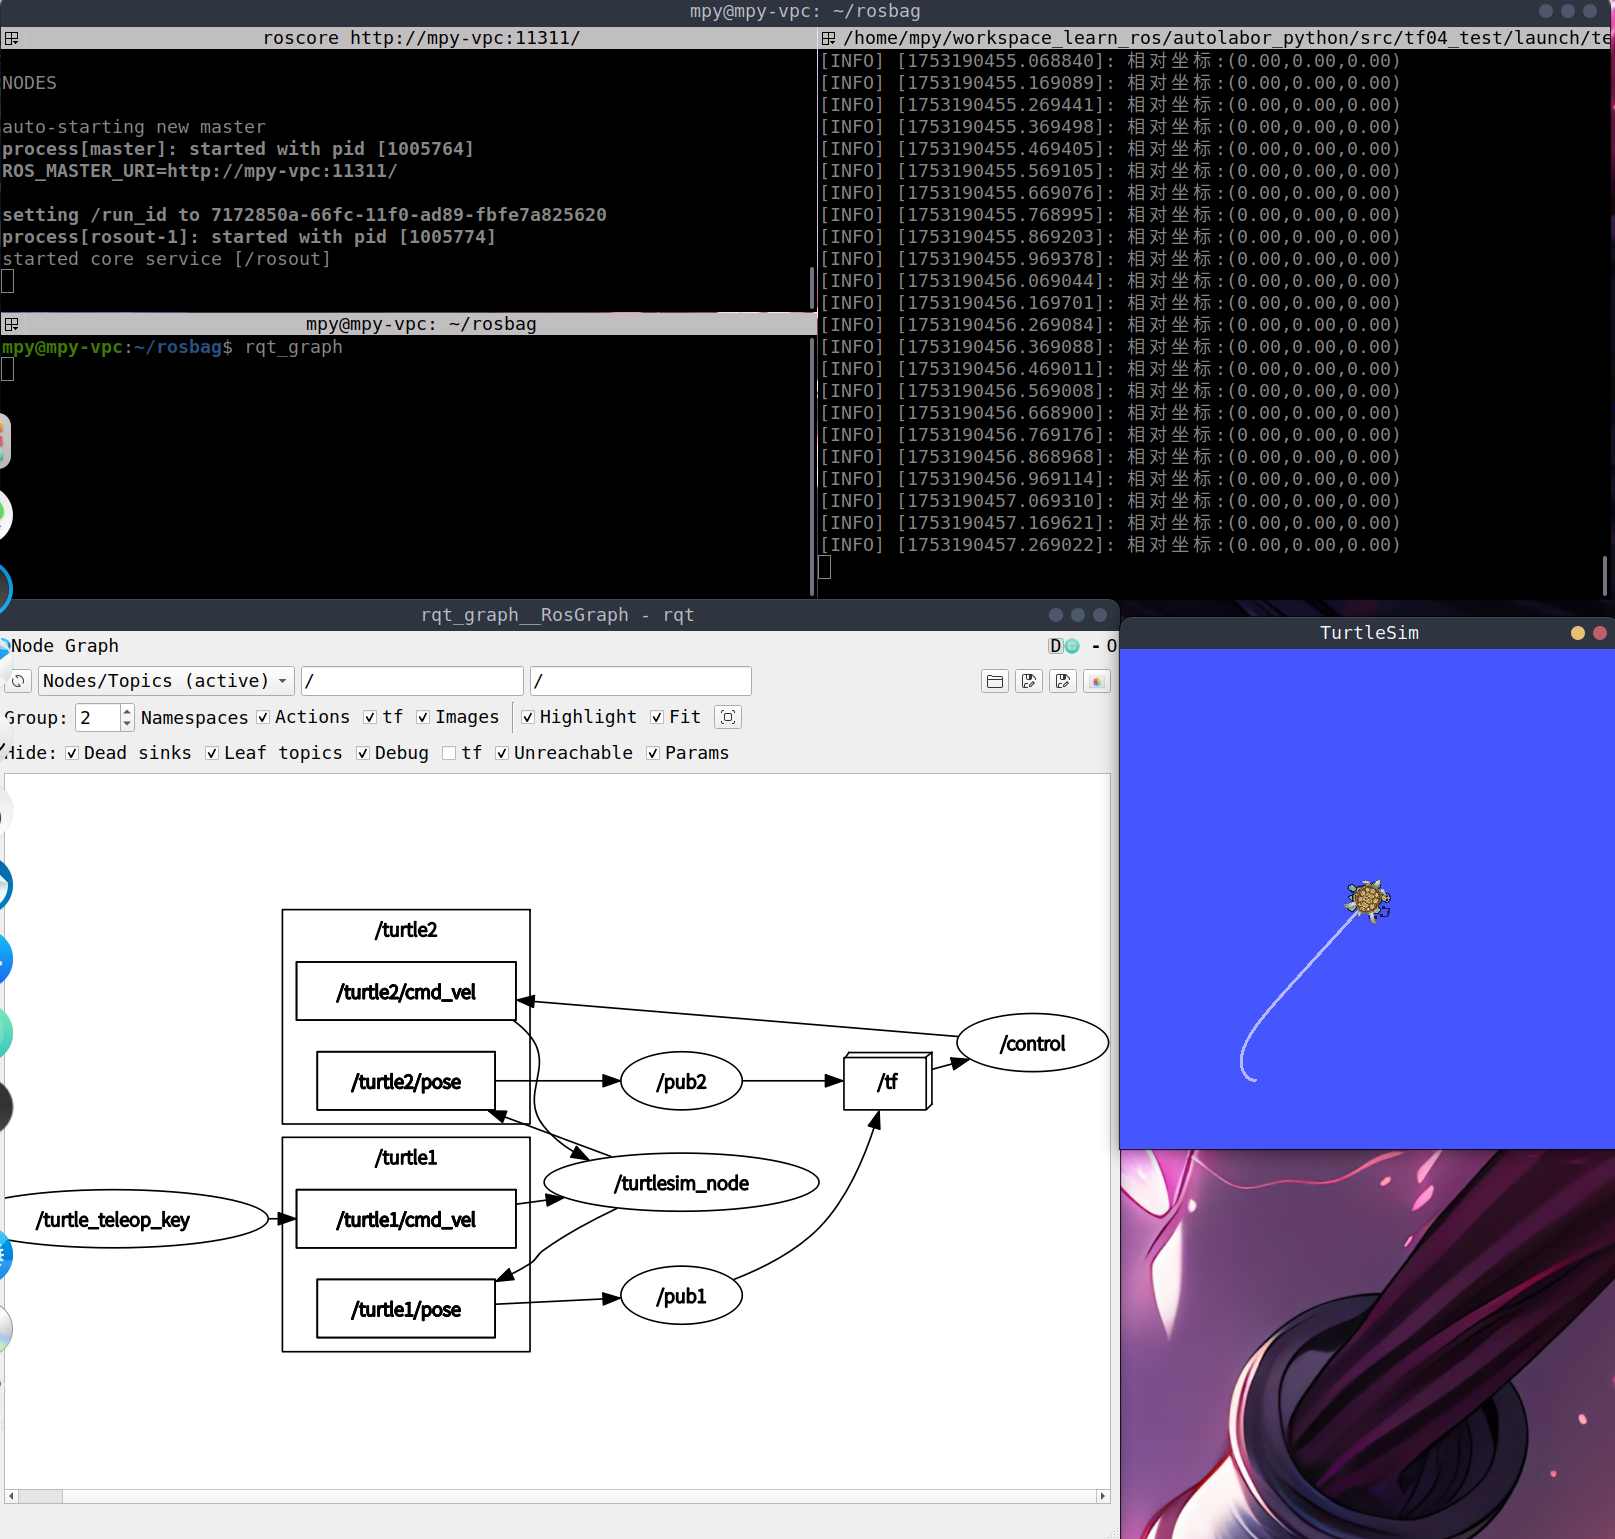
Task: Enable hiding tf in the Hide row
Action: coord(449,753)
